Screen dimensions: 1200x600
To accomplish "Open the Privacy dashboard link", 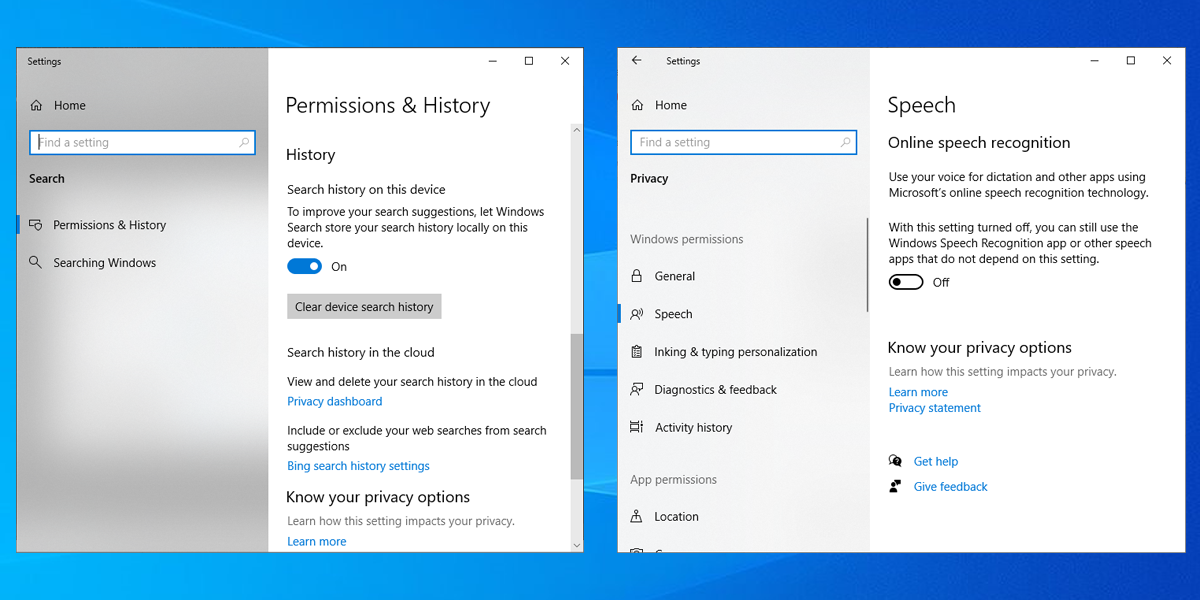I will click(334, 402).
